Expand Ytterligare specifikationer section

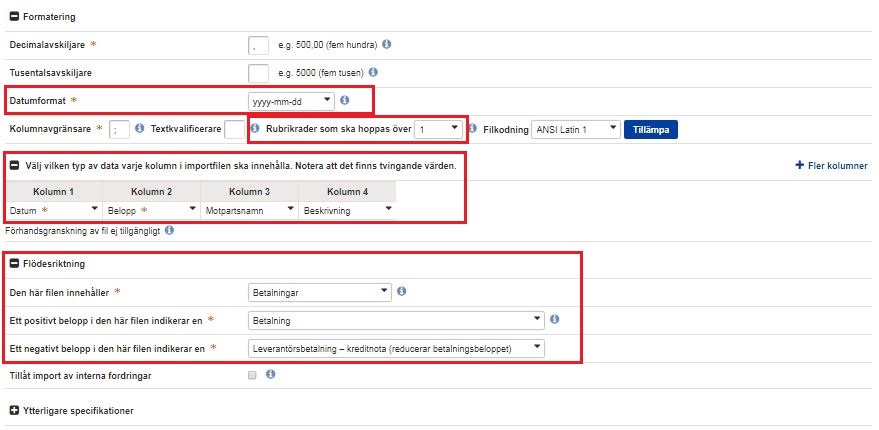(14, 410)
